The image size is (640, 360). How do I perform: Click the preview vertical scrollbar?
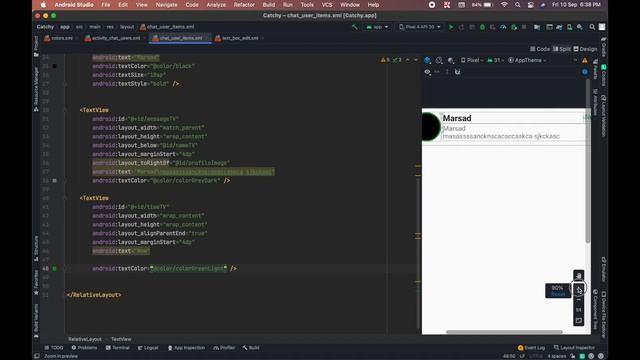click(588, 160)
